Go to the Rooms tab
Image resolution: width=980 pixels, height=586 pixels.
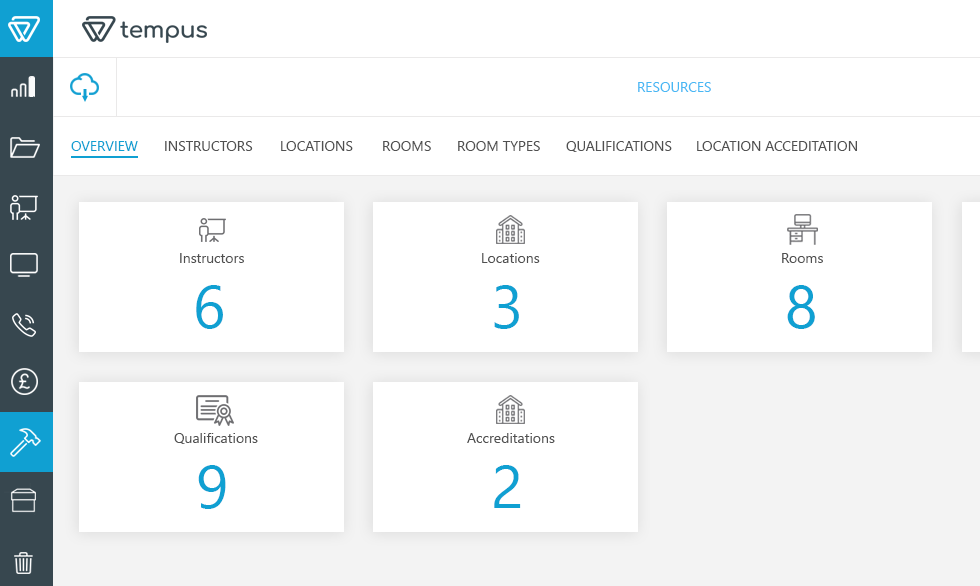(x=406, y=146)
